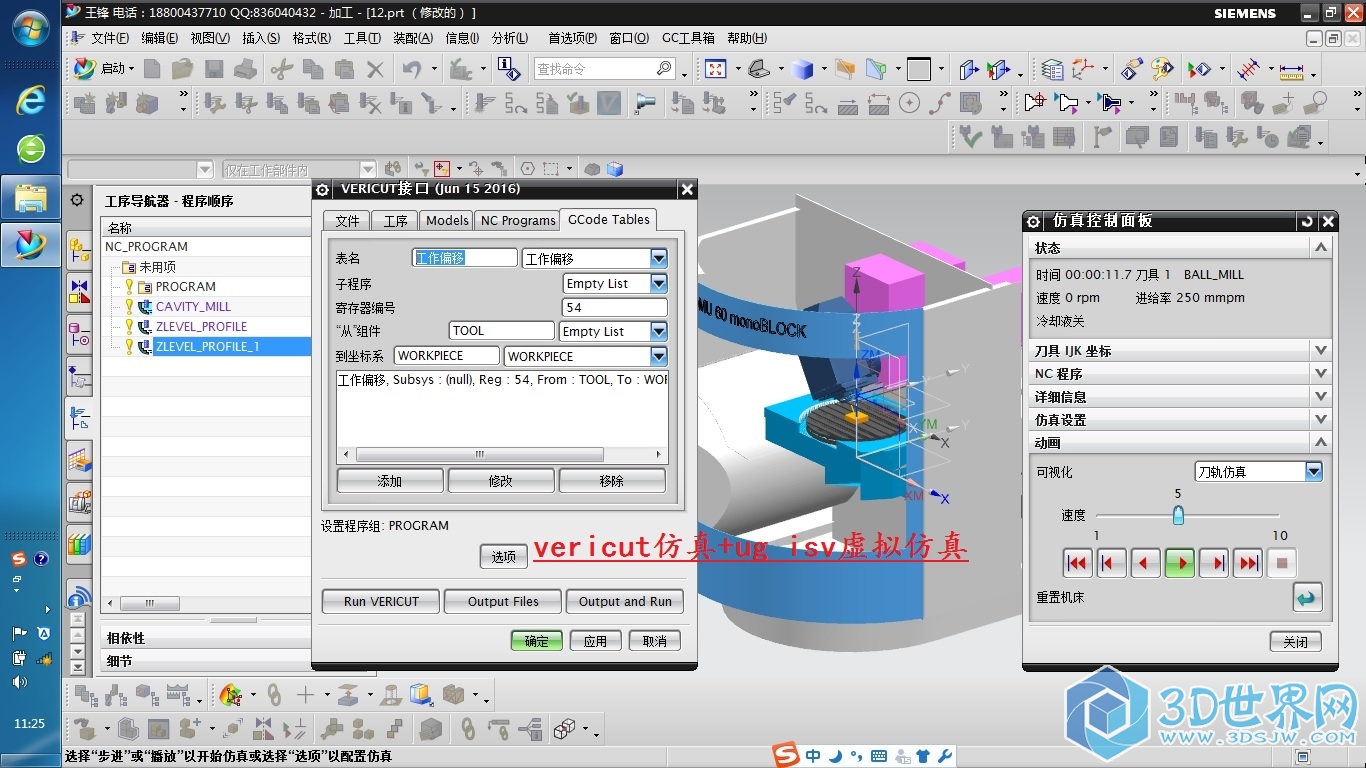
Task: Open the subsystem Empty List dropdown
Action: point(658,284)
